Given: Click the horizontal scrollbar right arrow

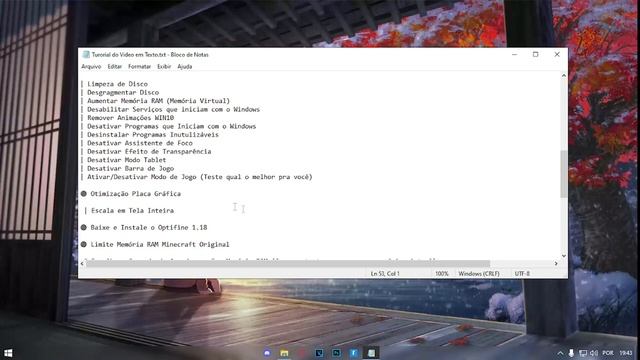Looking at the screenshot, I should click(556, 264).
